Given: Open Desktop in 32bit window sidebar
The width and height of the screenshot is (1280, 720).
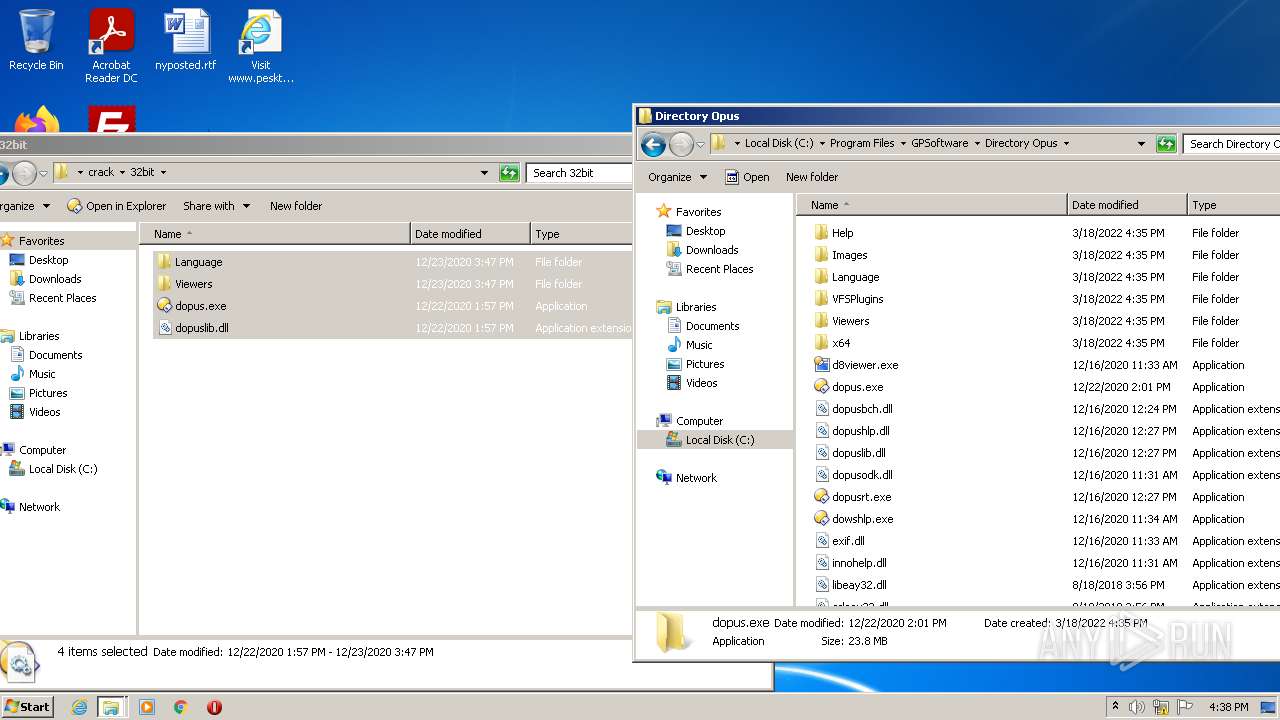Looking at the screenshot, I should (x=48, y=260).
